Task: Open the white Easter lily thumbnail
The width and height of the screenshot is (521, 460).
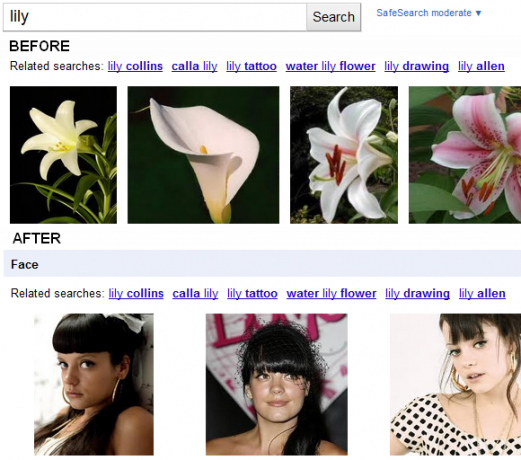Action: 63,155
